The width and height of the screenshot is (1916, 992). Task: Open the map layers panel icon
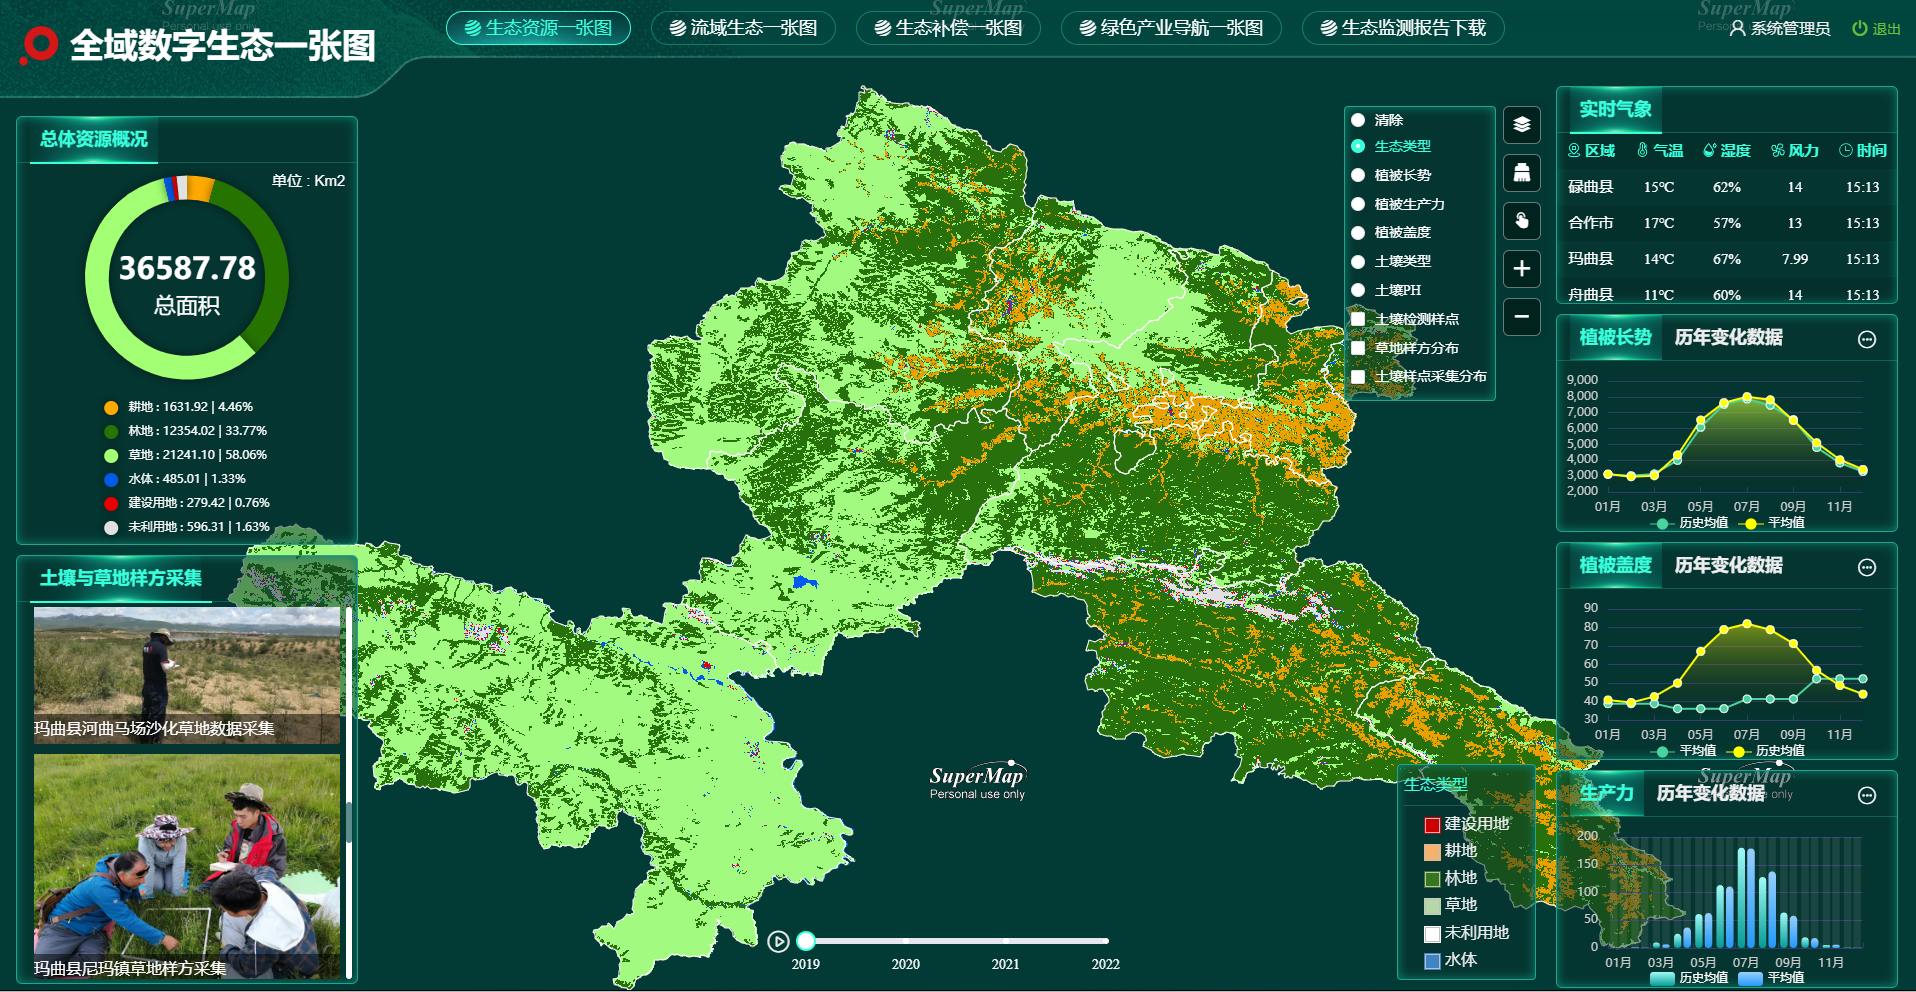pyautogui.click(x=1521, y=125)
